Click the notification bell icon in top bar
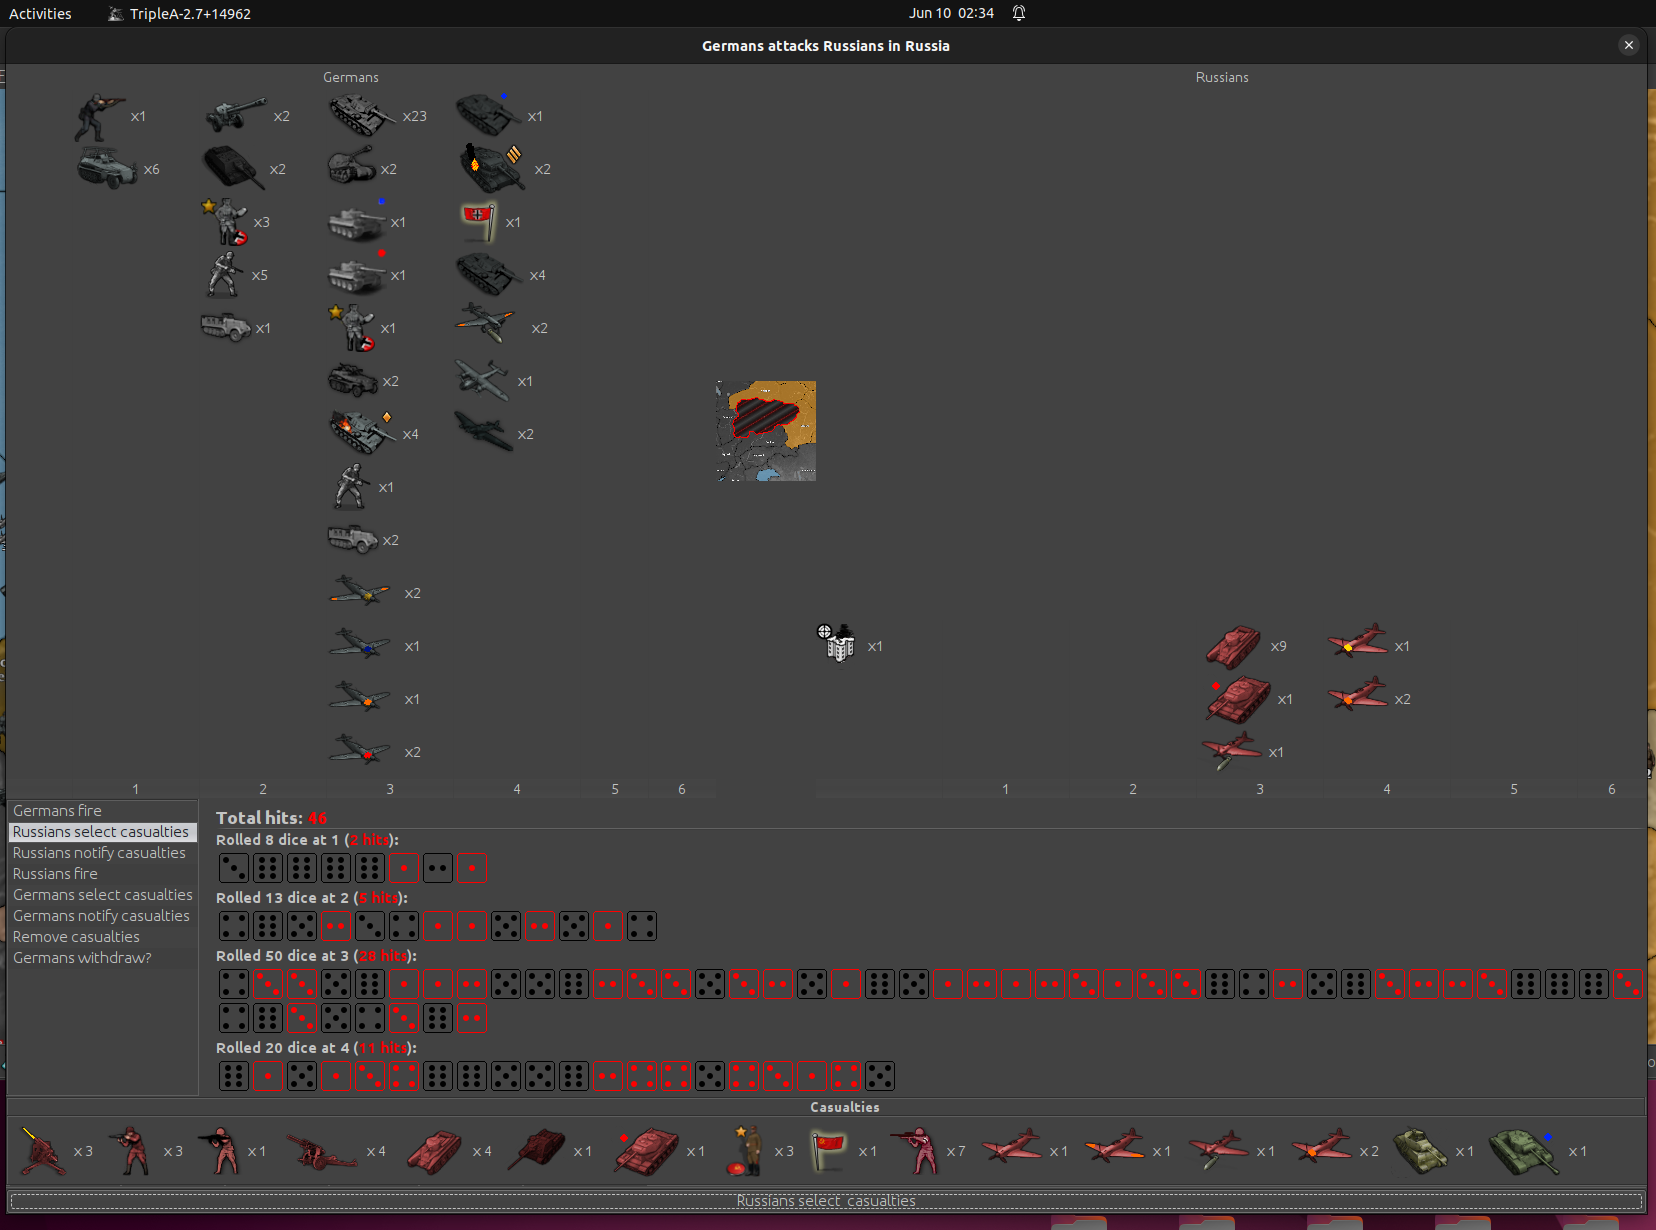Image resolution: width=1656 pixels, height=1230 pixels. pos(1019,13)
